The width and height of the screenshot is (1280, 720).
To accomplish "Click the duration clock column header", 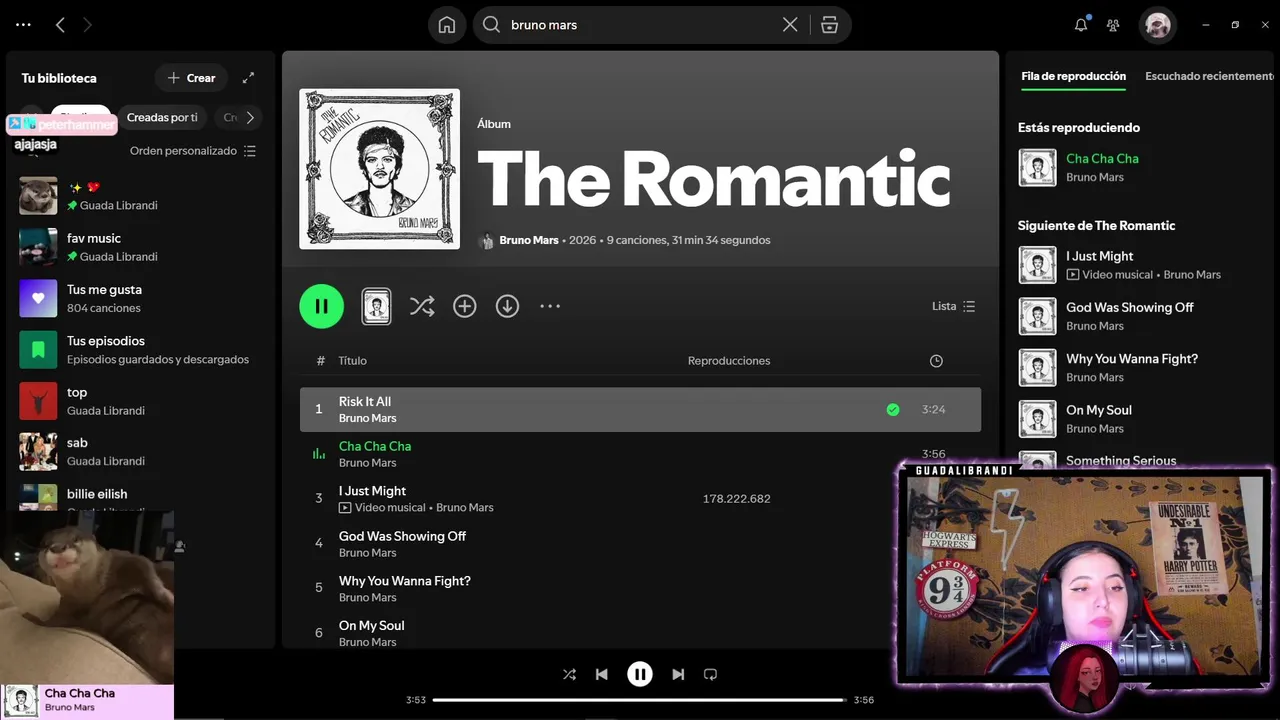I will [x=936, y=361].
